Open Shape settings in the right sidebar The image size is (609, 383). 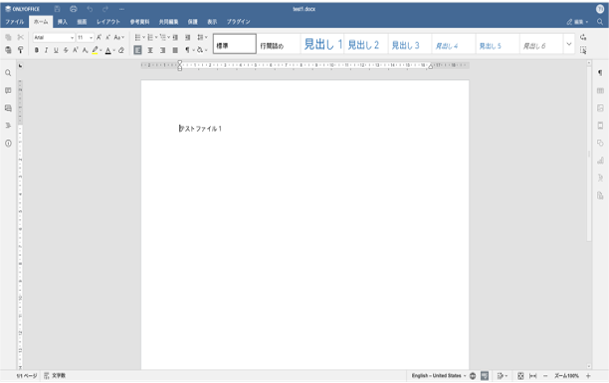pyautogui.click(x=600, y=143)
